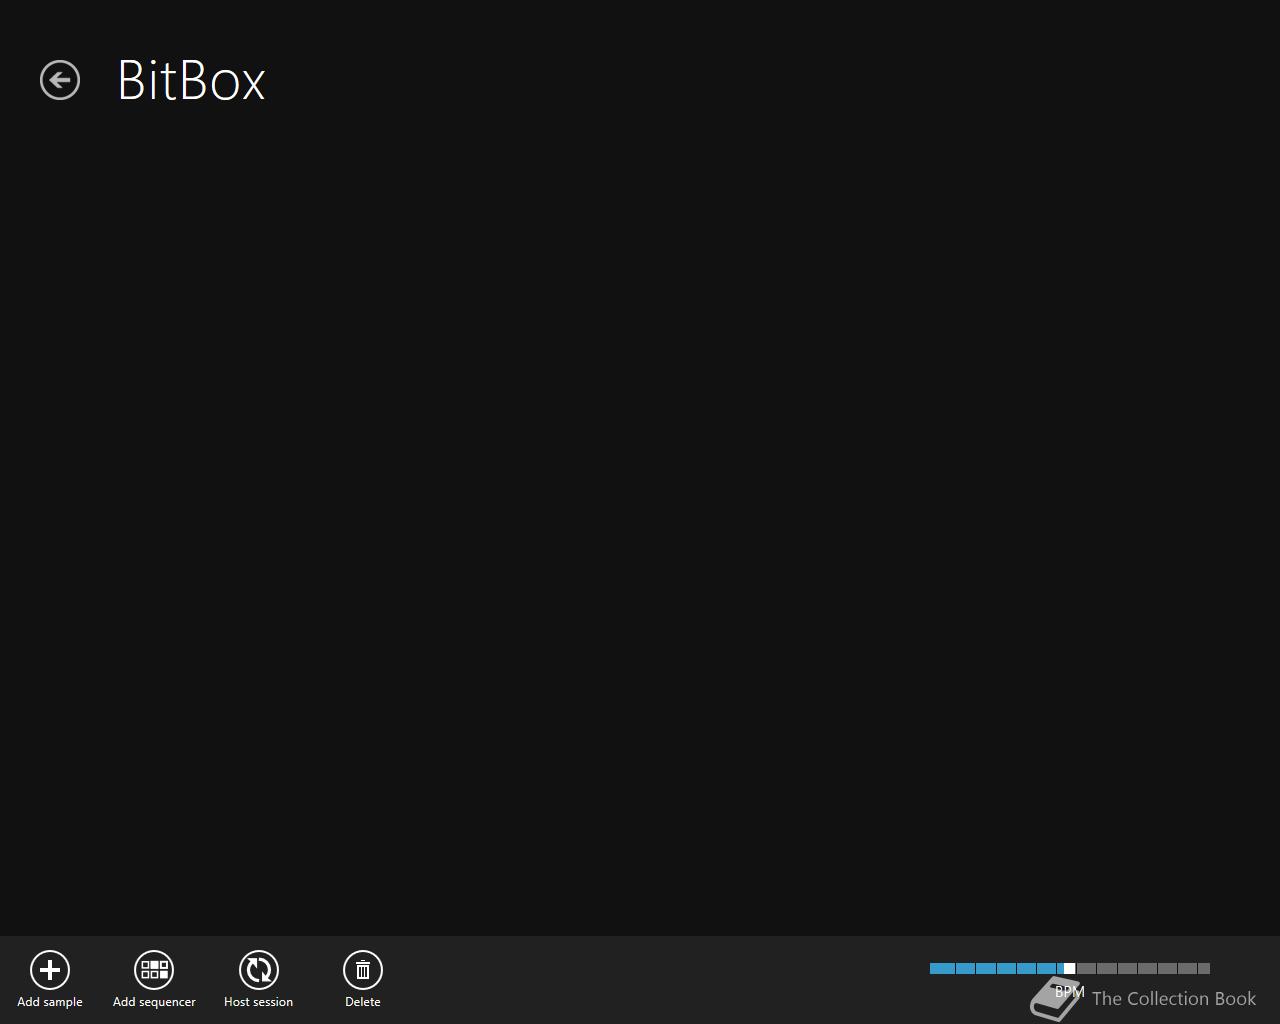
Task: Click The Collection Book book icon
Action: pyautogui.click(x=1057, y=999)
